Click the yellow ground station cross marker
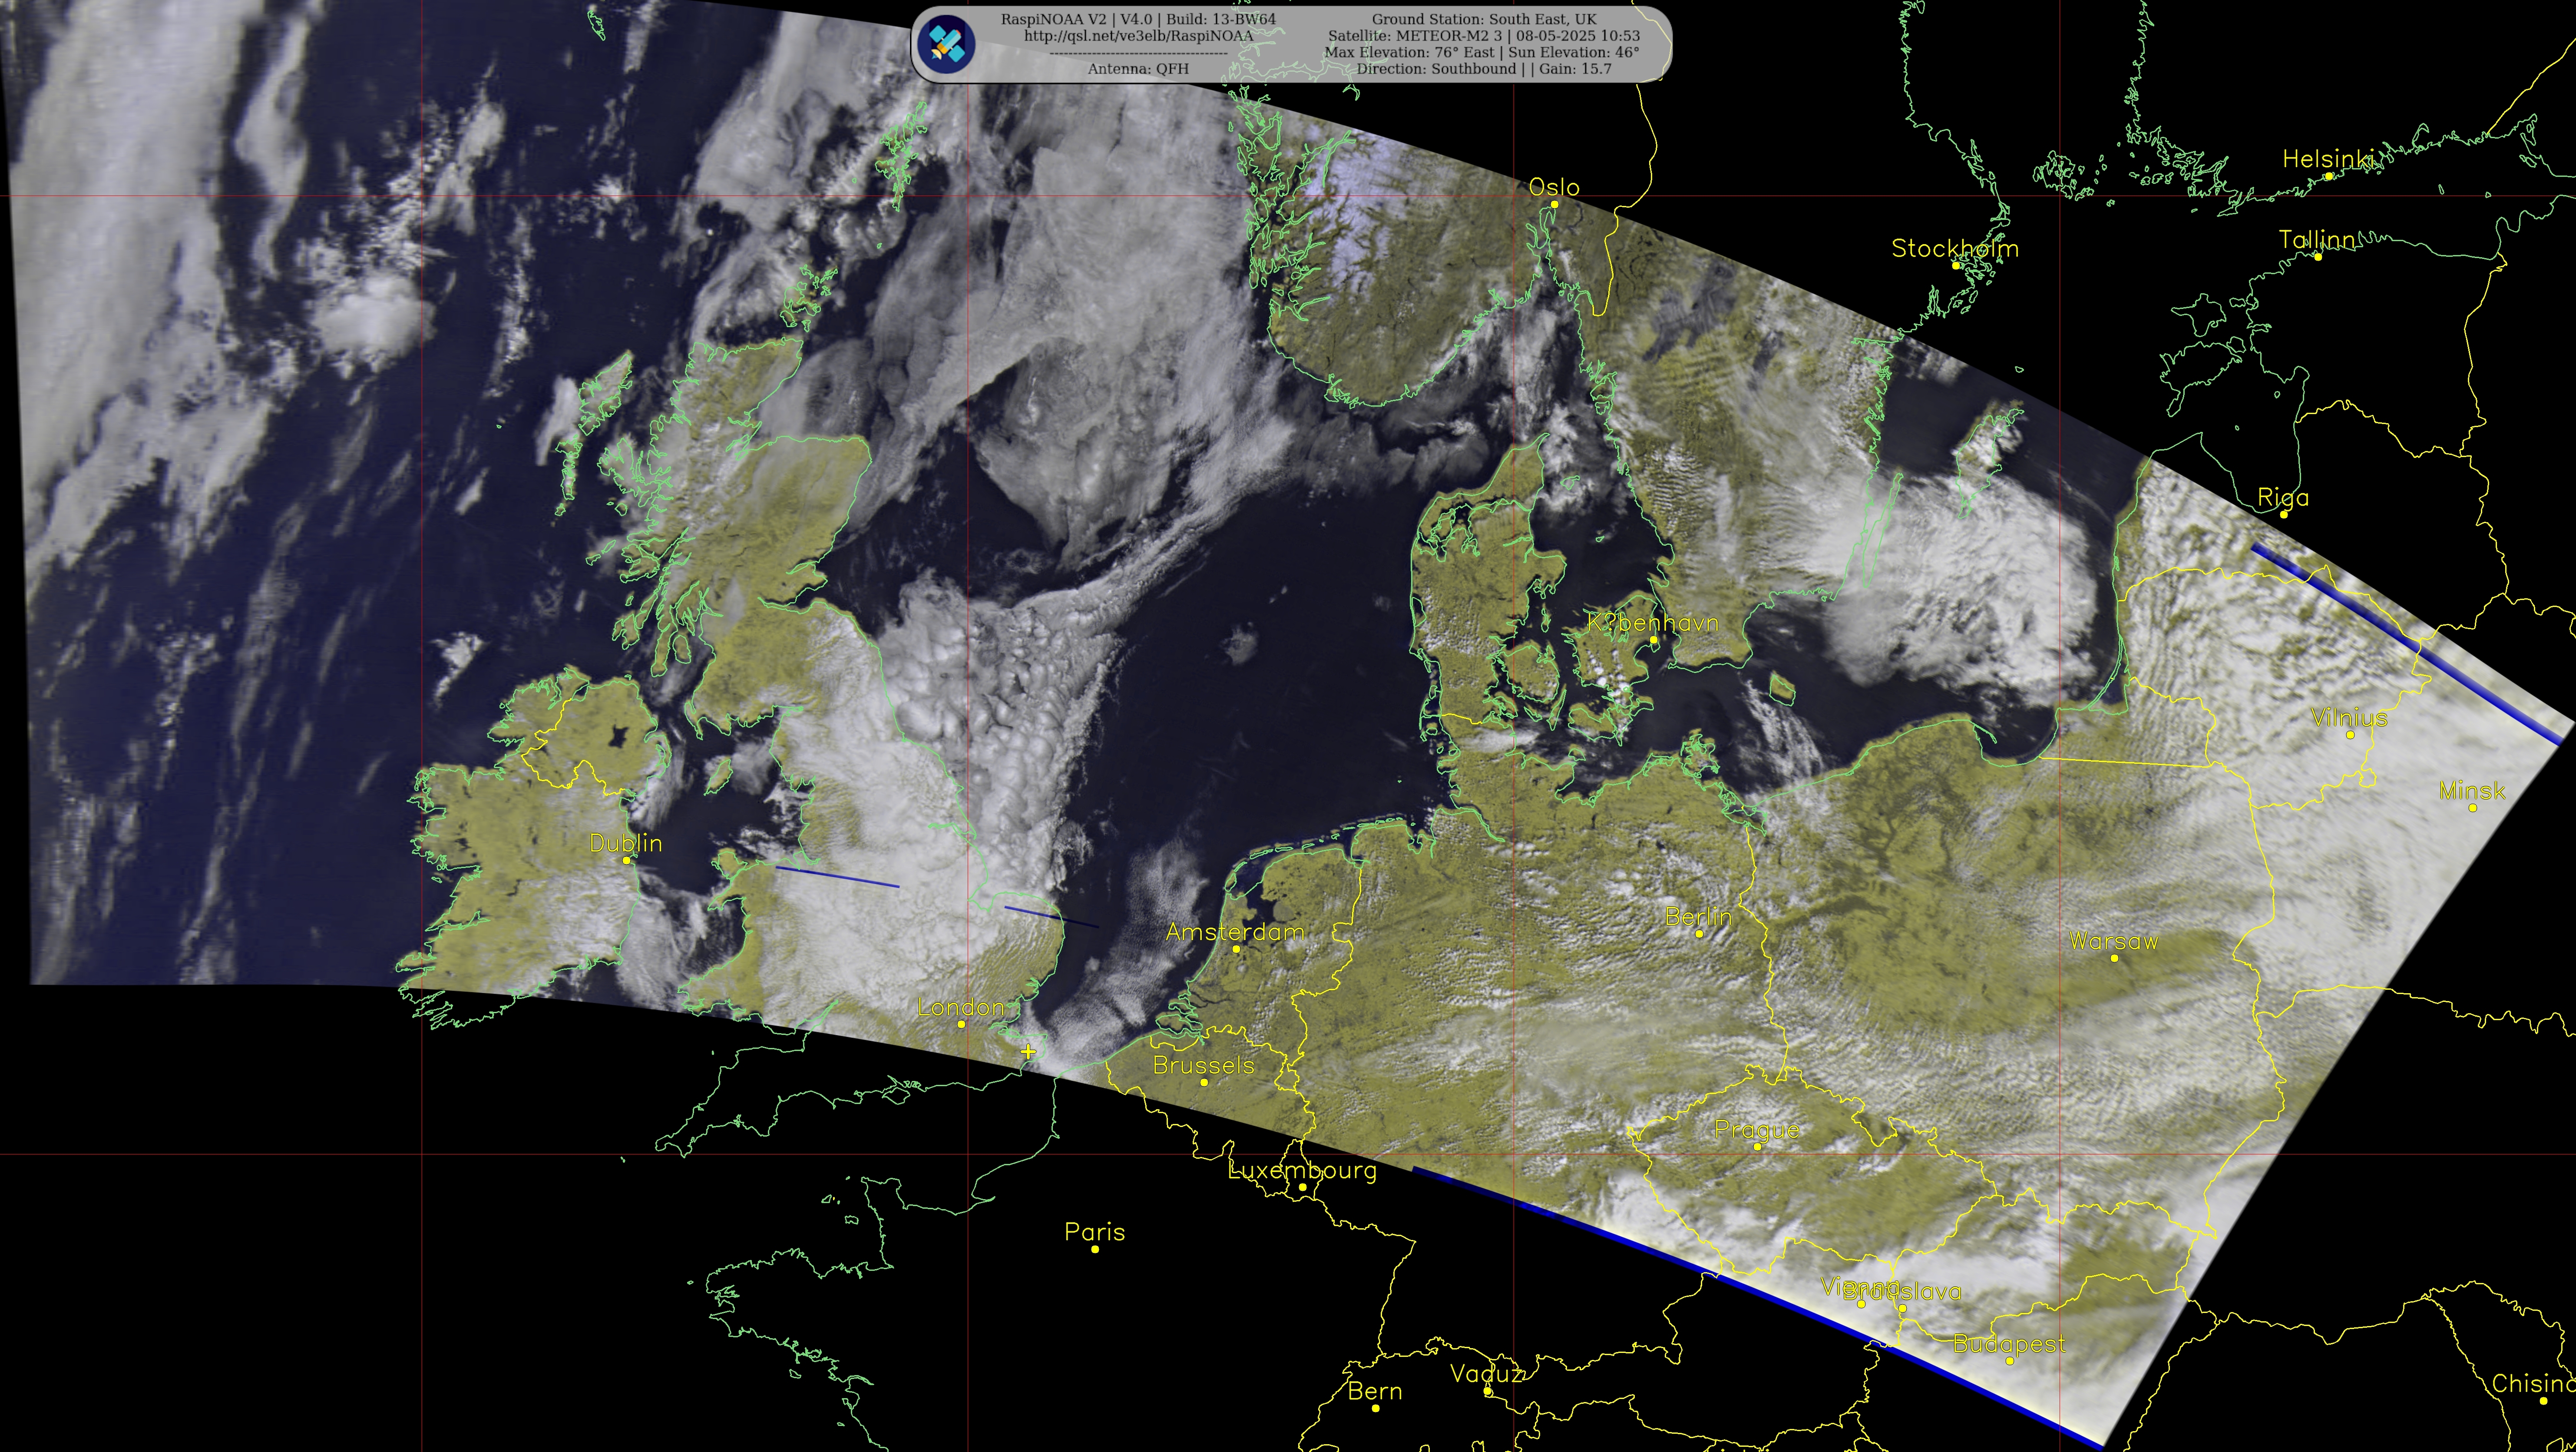 (x=1028, y=1051)
